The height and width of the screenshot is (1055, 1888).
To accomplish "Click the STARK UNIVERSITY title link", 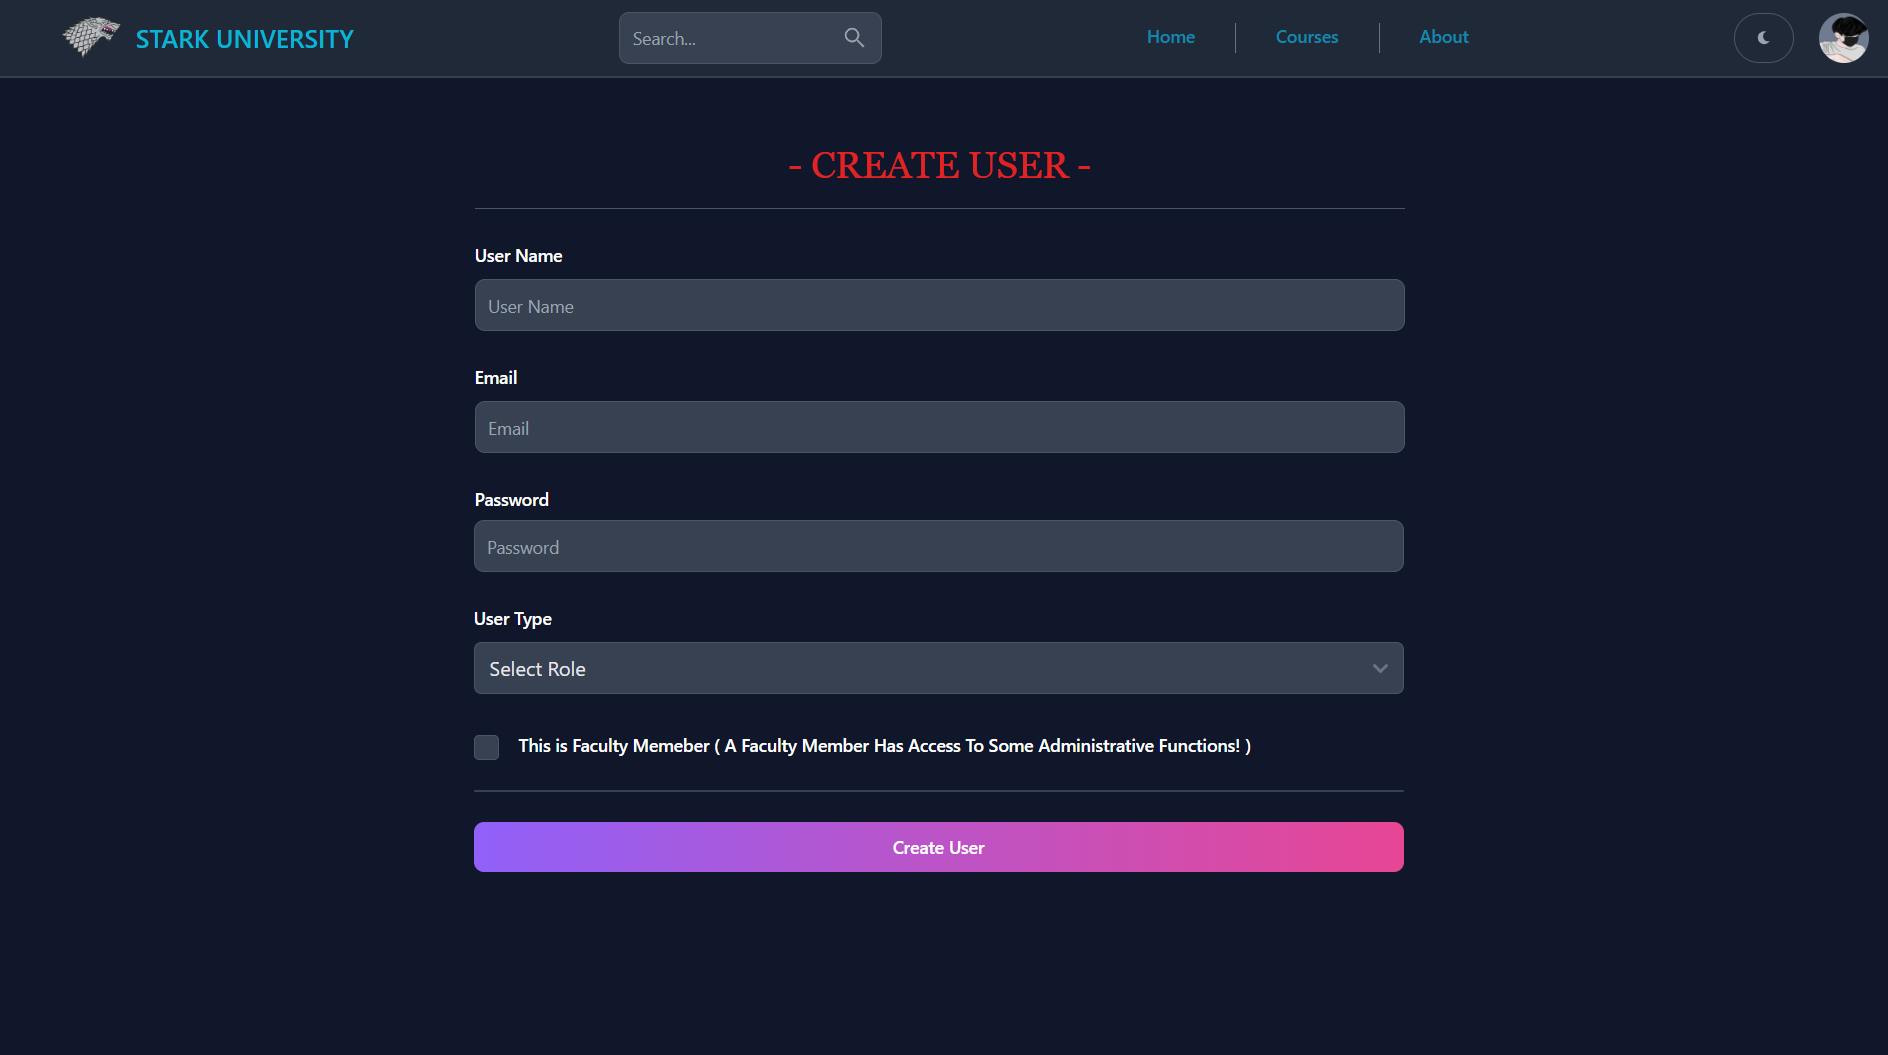I will pyautogui.click(x=244, y=39).
